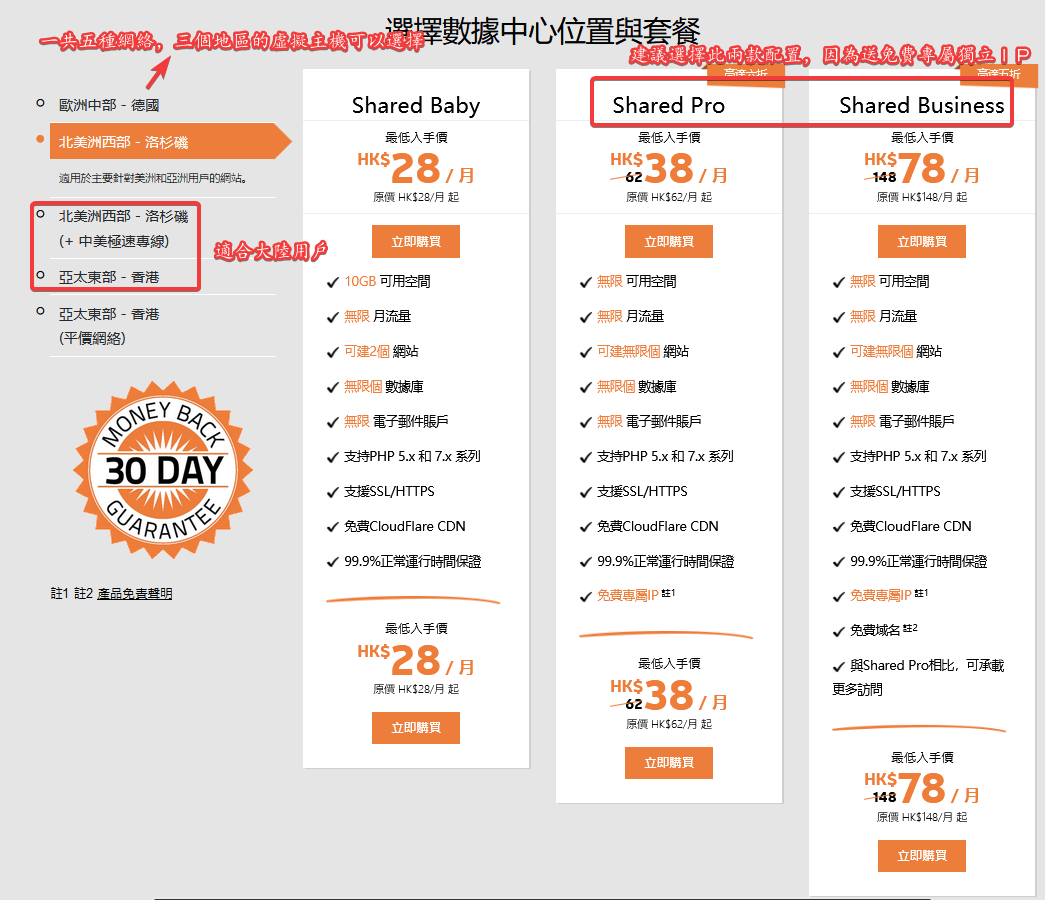Click 支持PHP 5.x 和 7.x 系列 in Shared Baby
This screenshot has height=900, width=1045.
tap(413, 456)
